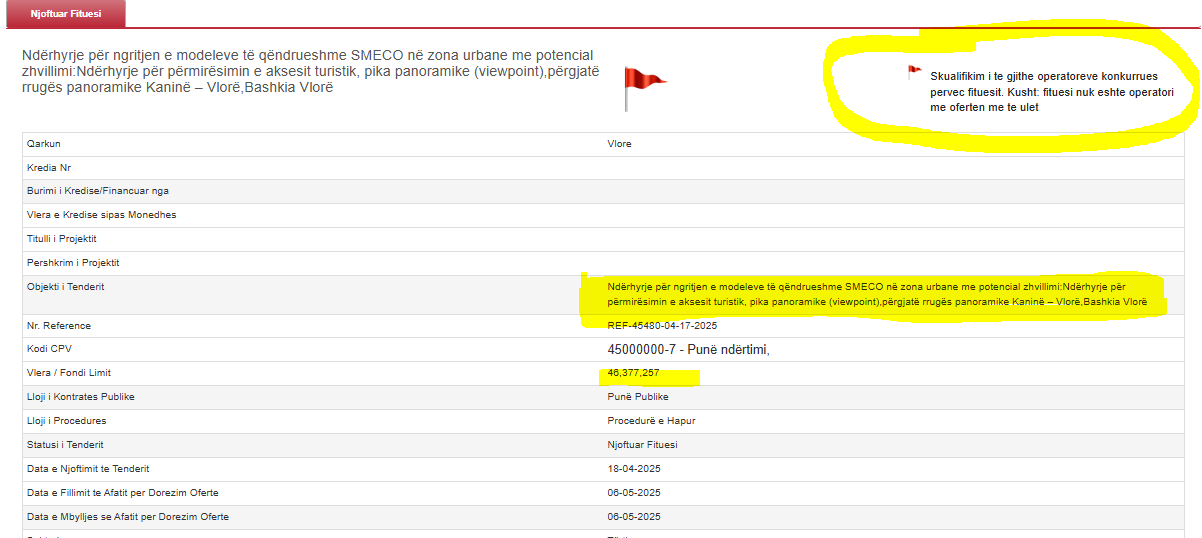
Task: Click the Punë Publike contract type value
Action: 638,397
